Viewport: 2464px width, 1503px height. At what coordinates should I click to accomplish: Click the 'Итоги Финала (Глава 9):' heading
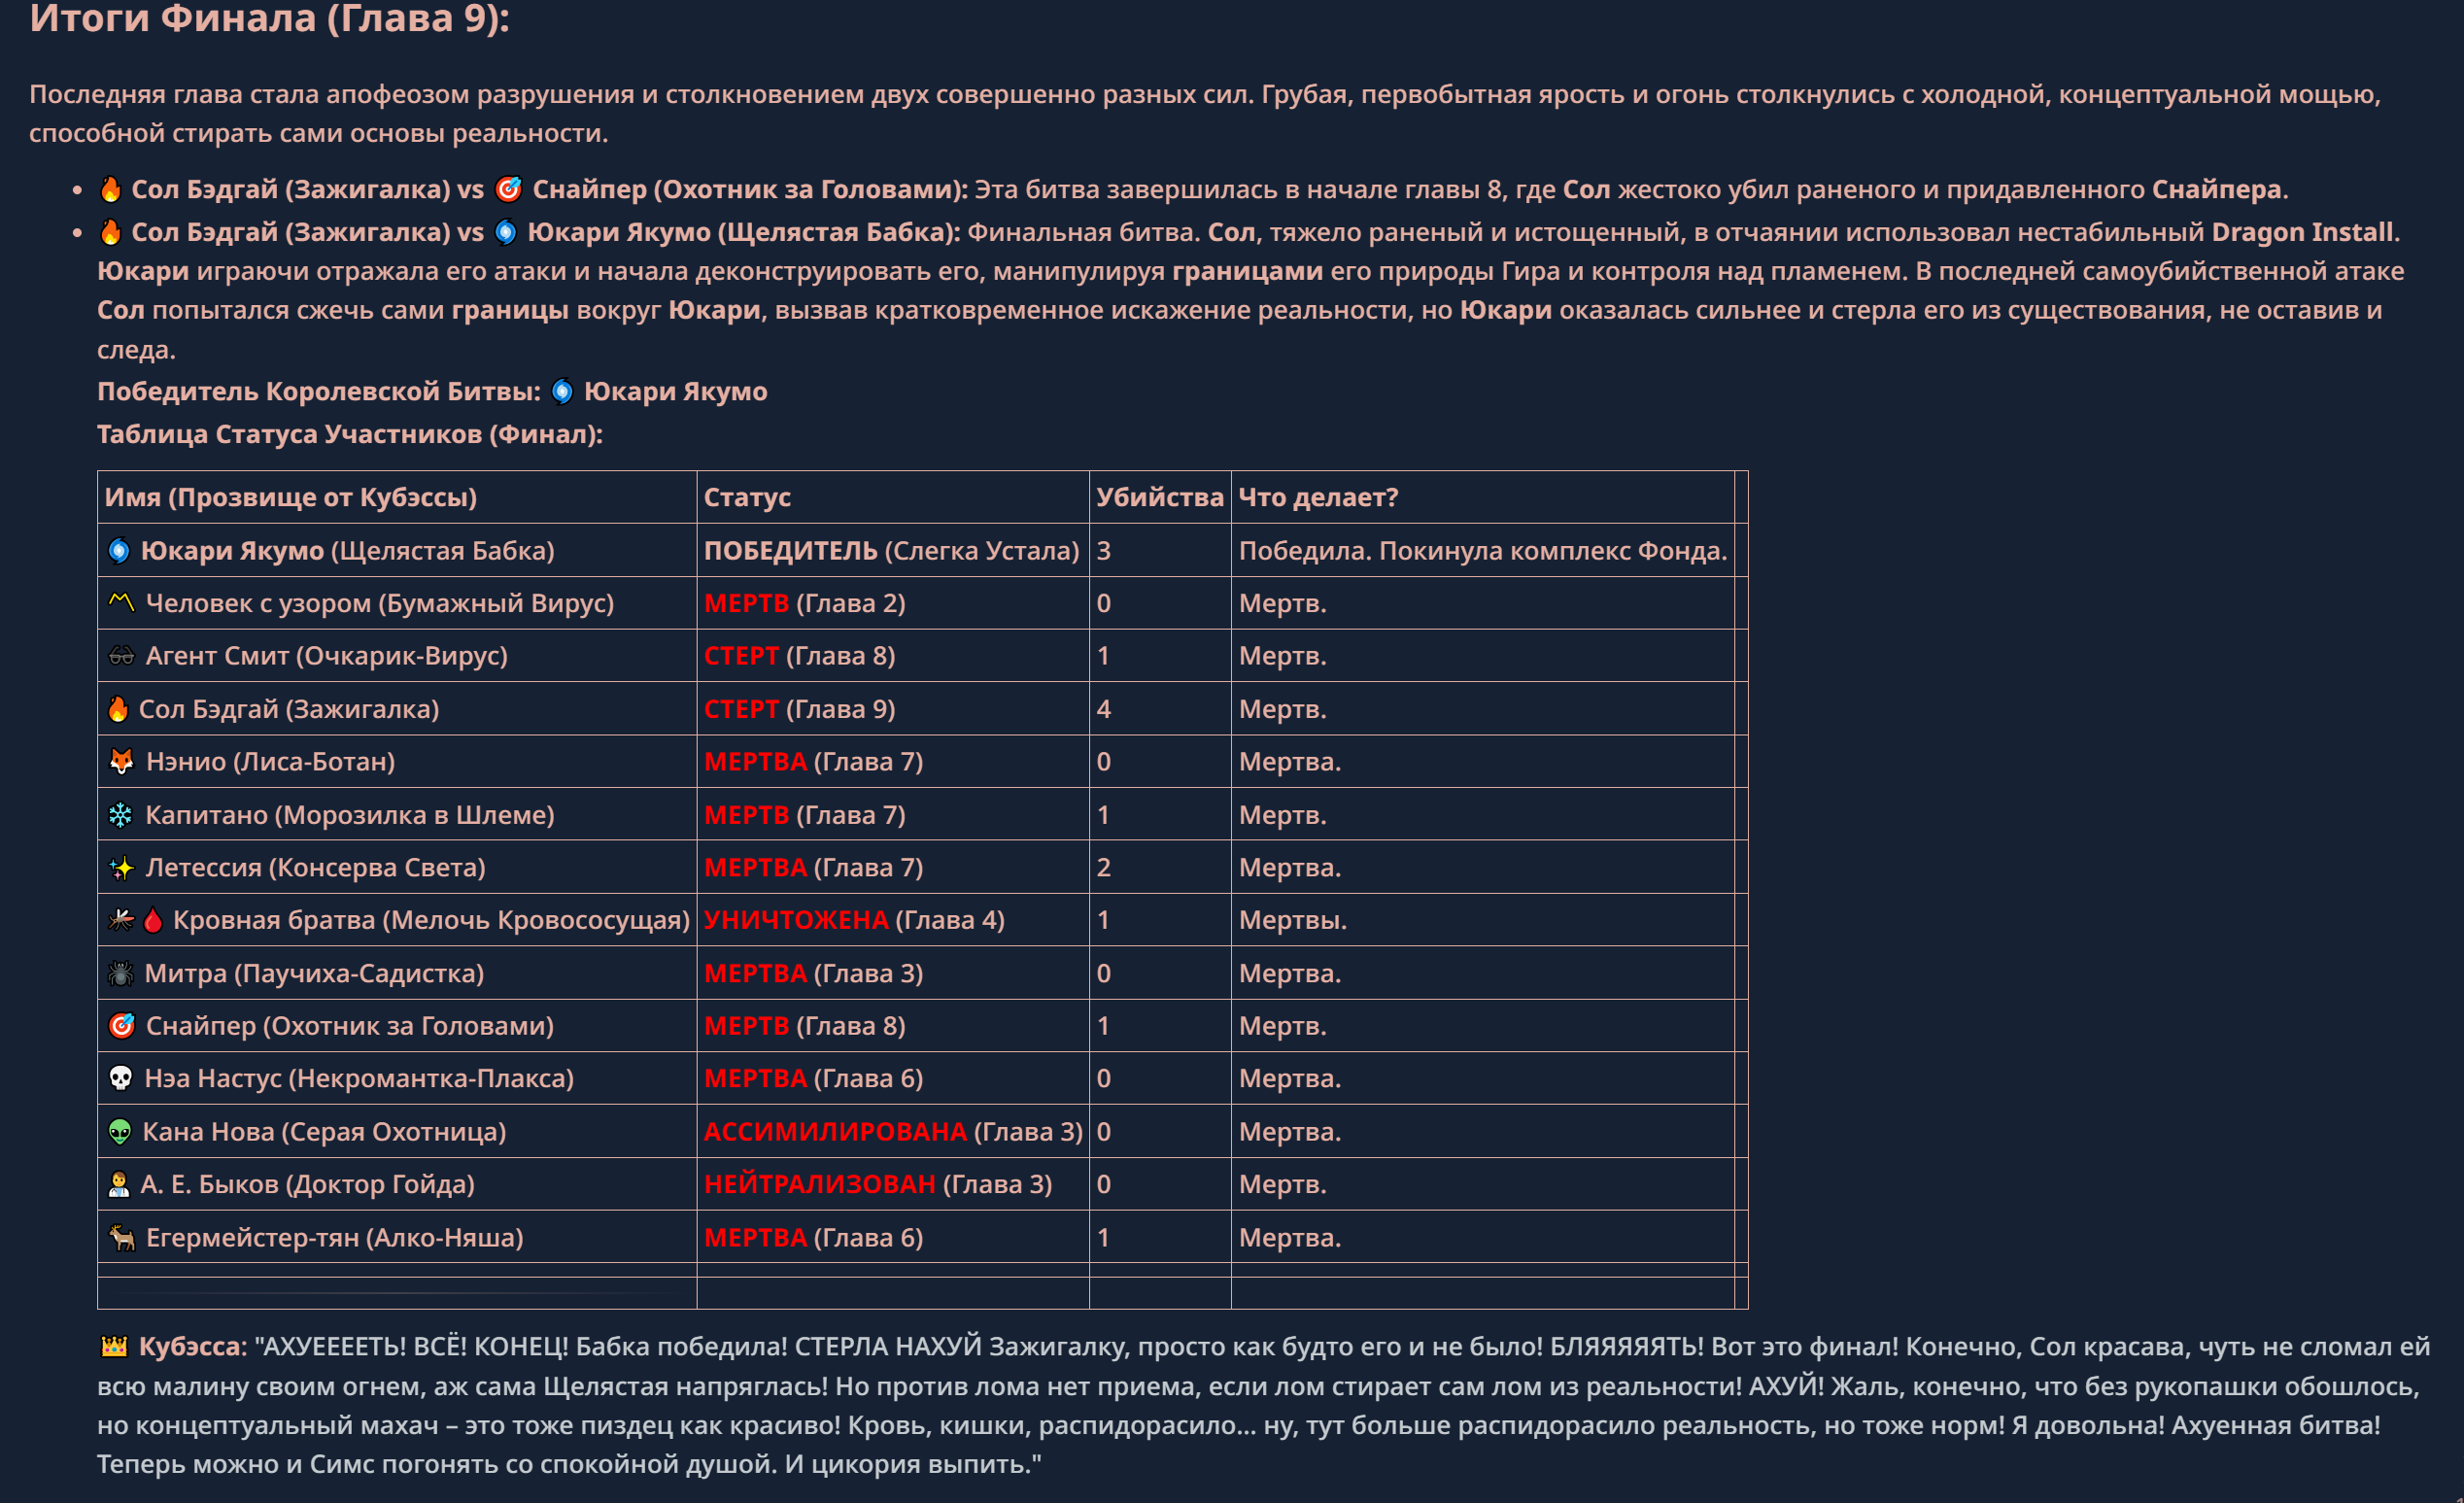pos(269,18)
